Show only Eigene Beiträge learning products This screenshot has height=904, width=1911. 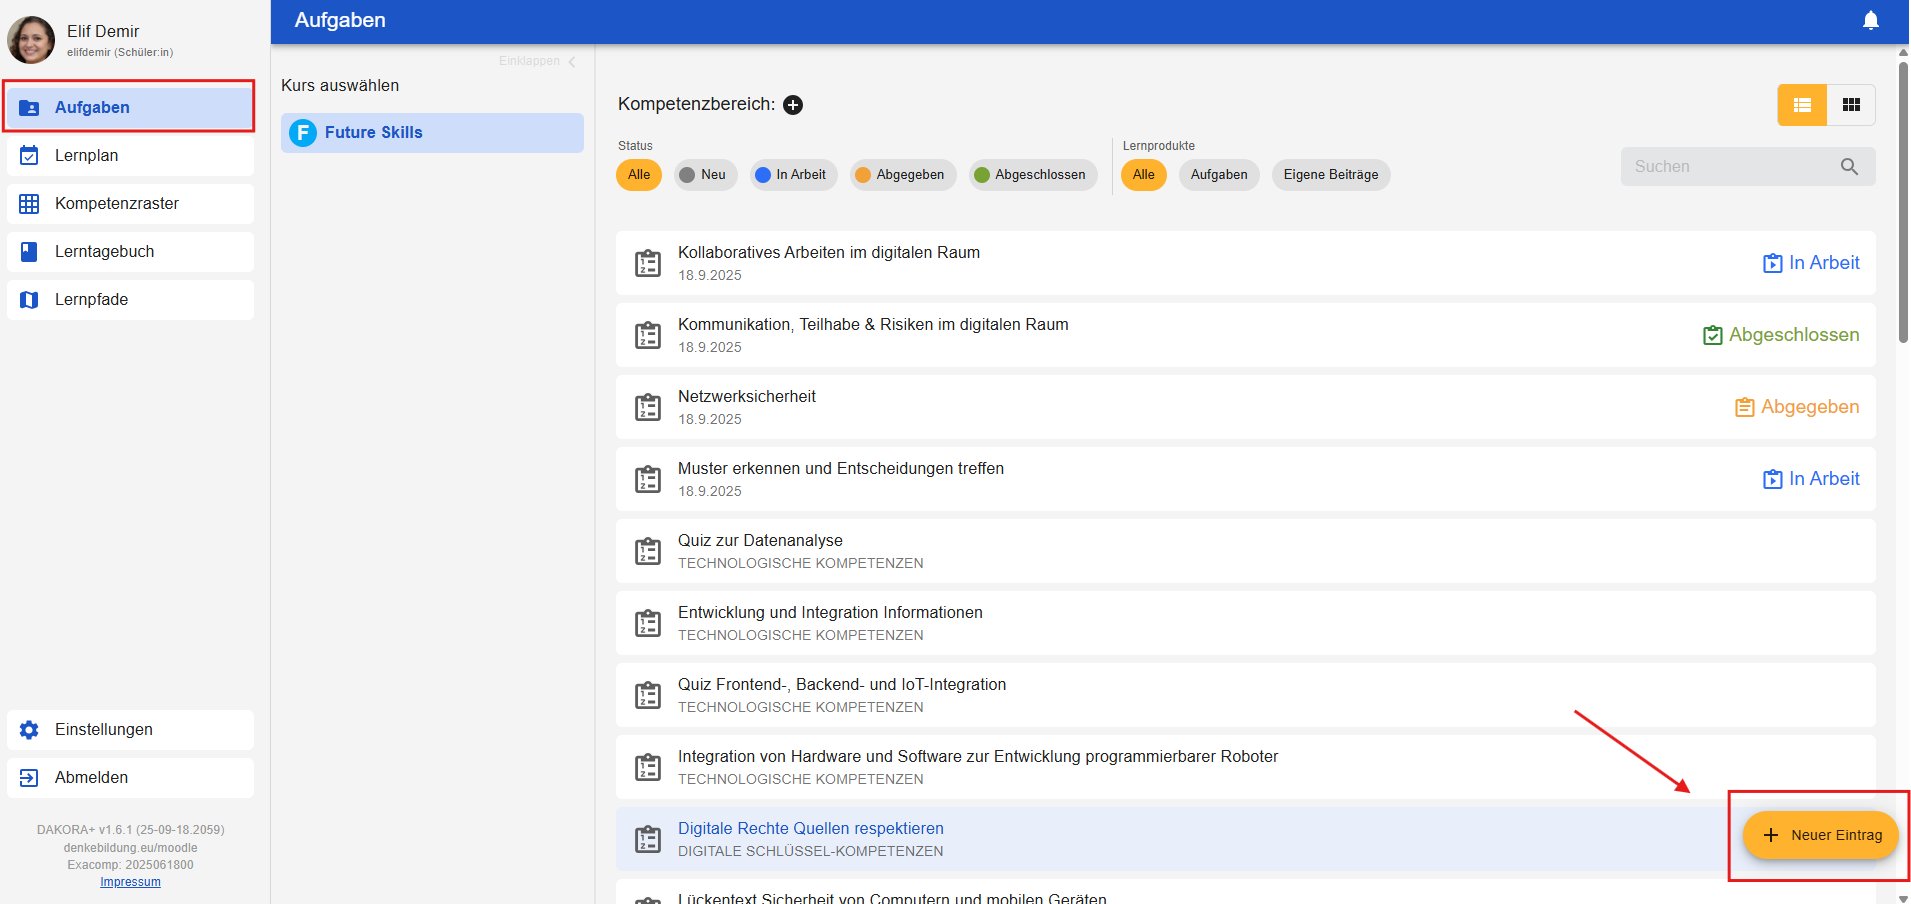pyautogui.click(x=1330, y=175)
